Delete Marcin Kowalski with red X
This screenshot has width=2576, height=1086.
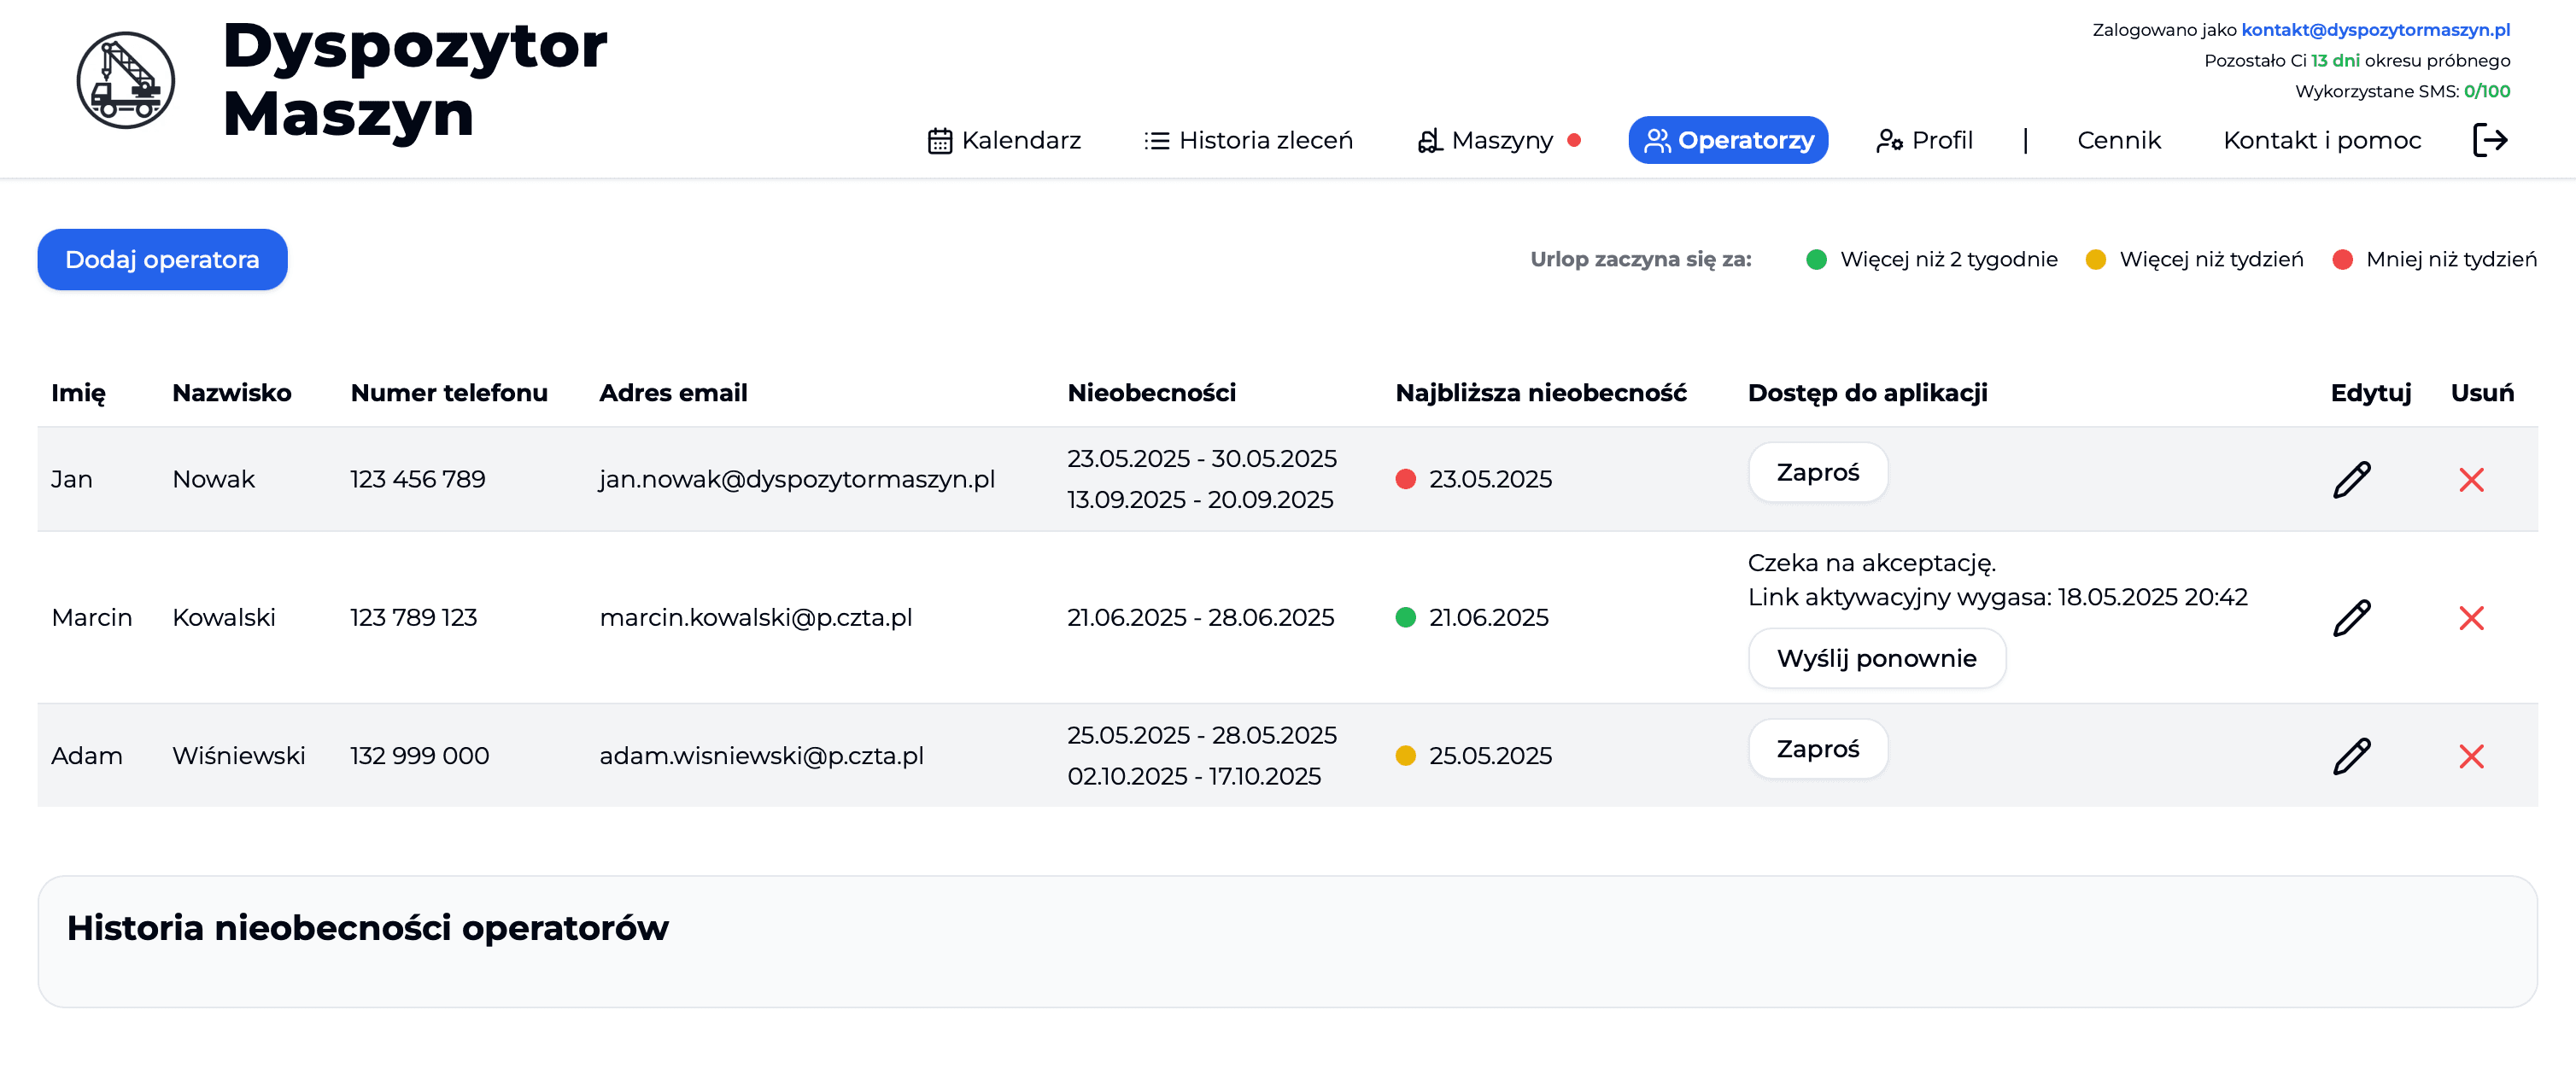[x=2471, y=618]
